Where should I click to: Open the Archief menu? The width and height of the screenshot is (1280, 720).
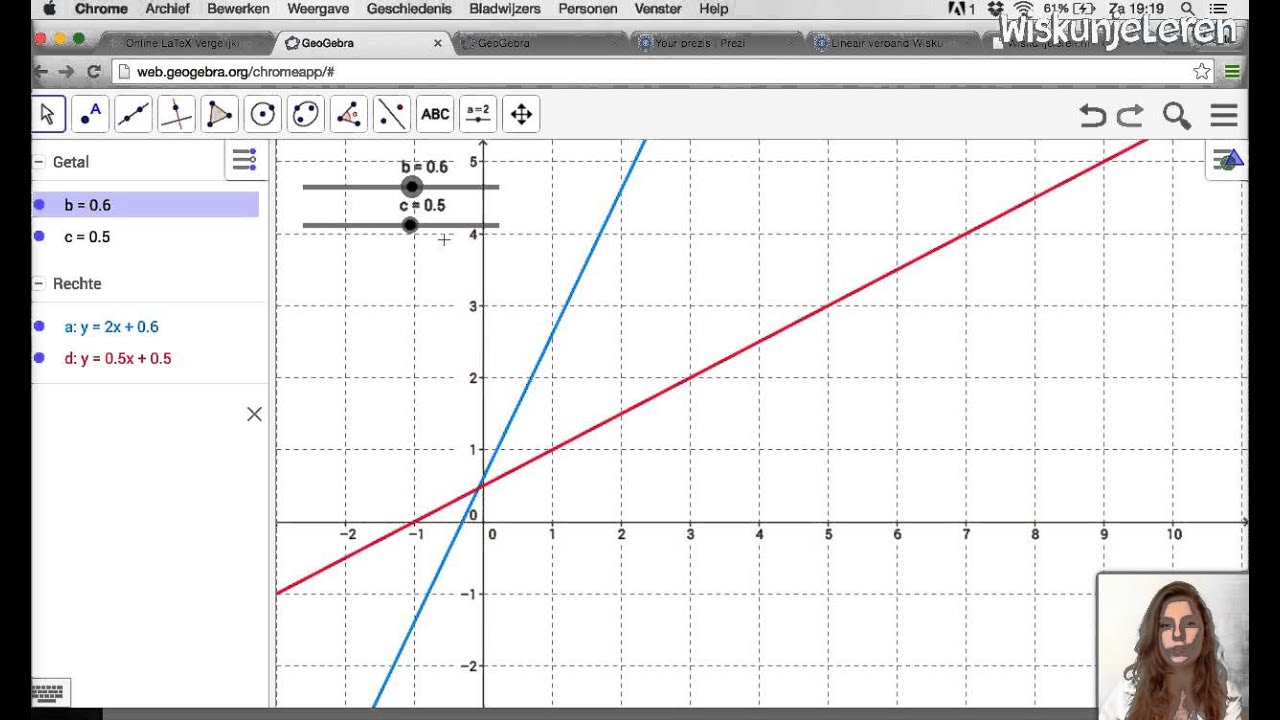[x=167, y=9]
